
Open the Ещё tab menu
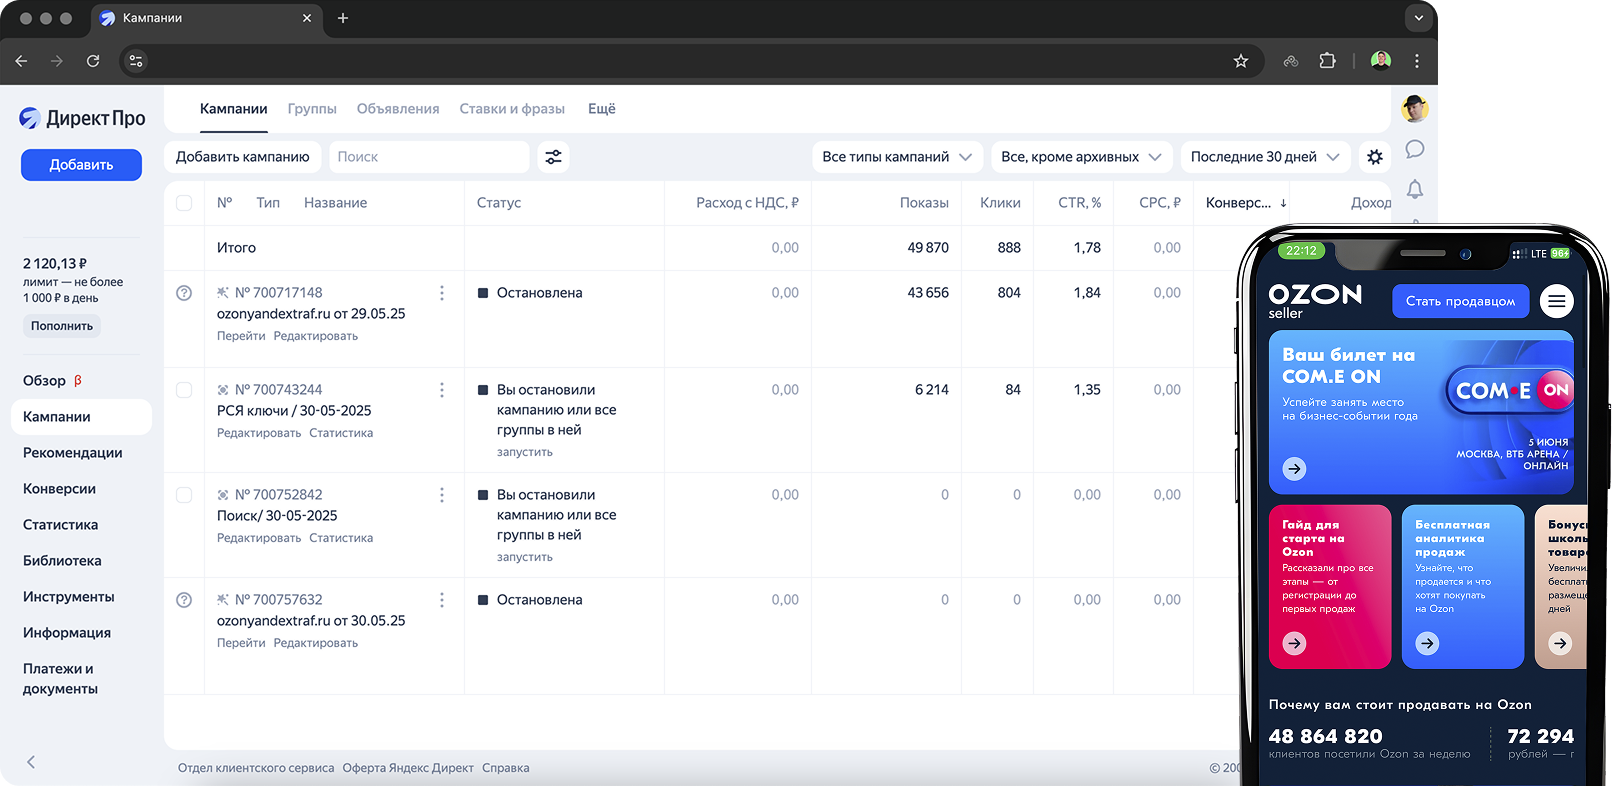pyautogui.click(x=602, y=109)
